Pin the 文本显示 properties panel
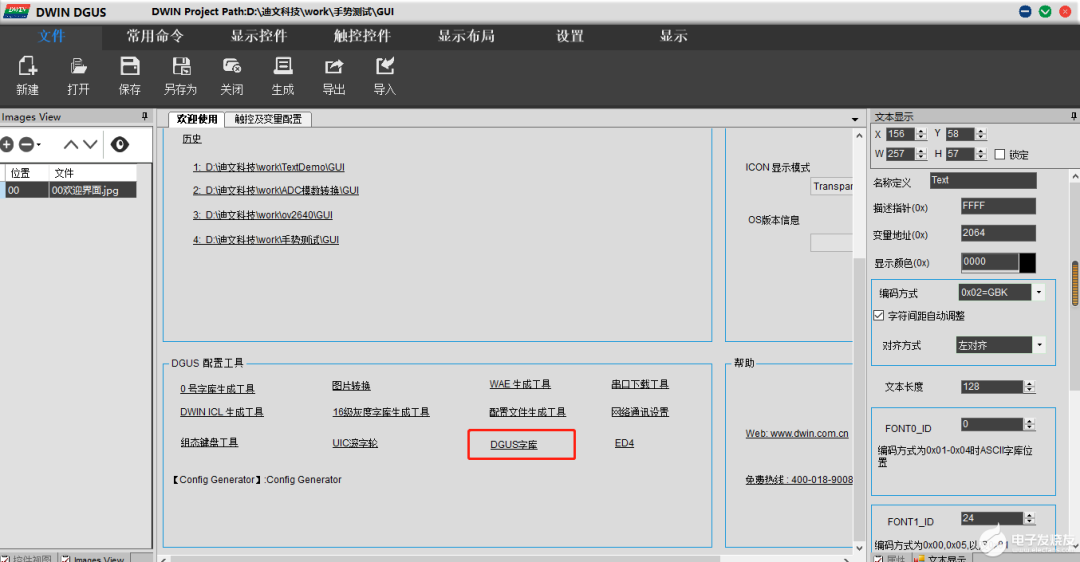The image size is (1080, 562). (1074, 116)
